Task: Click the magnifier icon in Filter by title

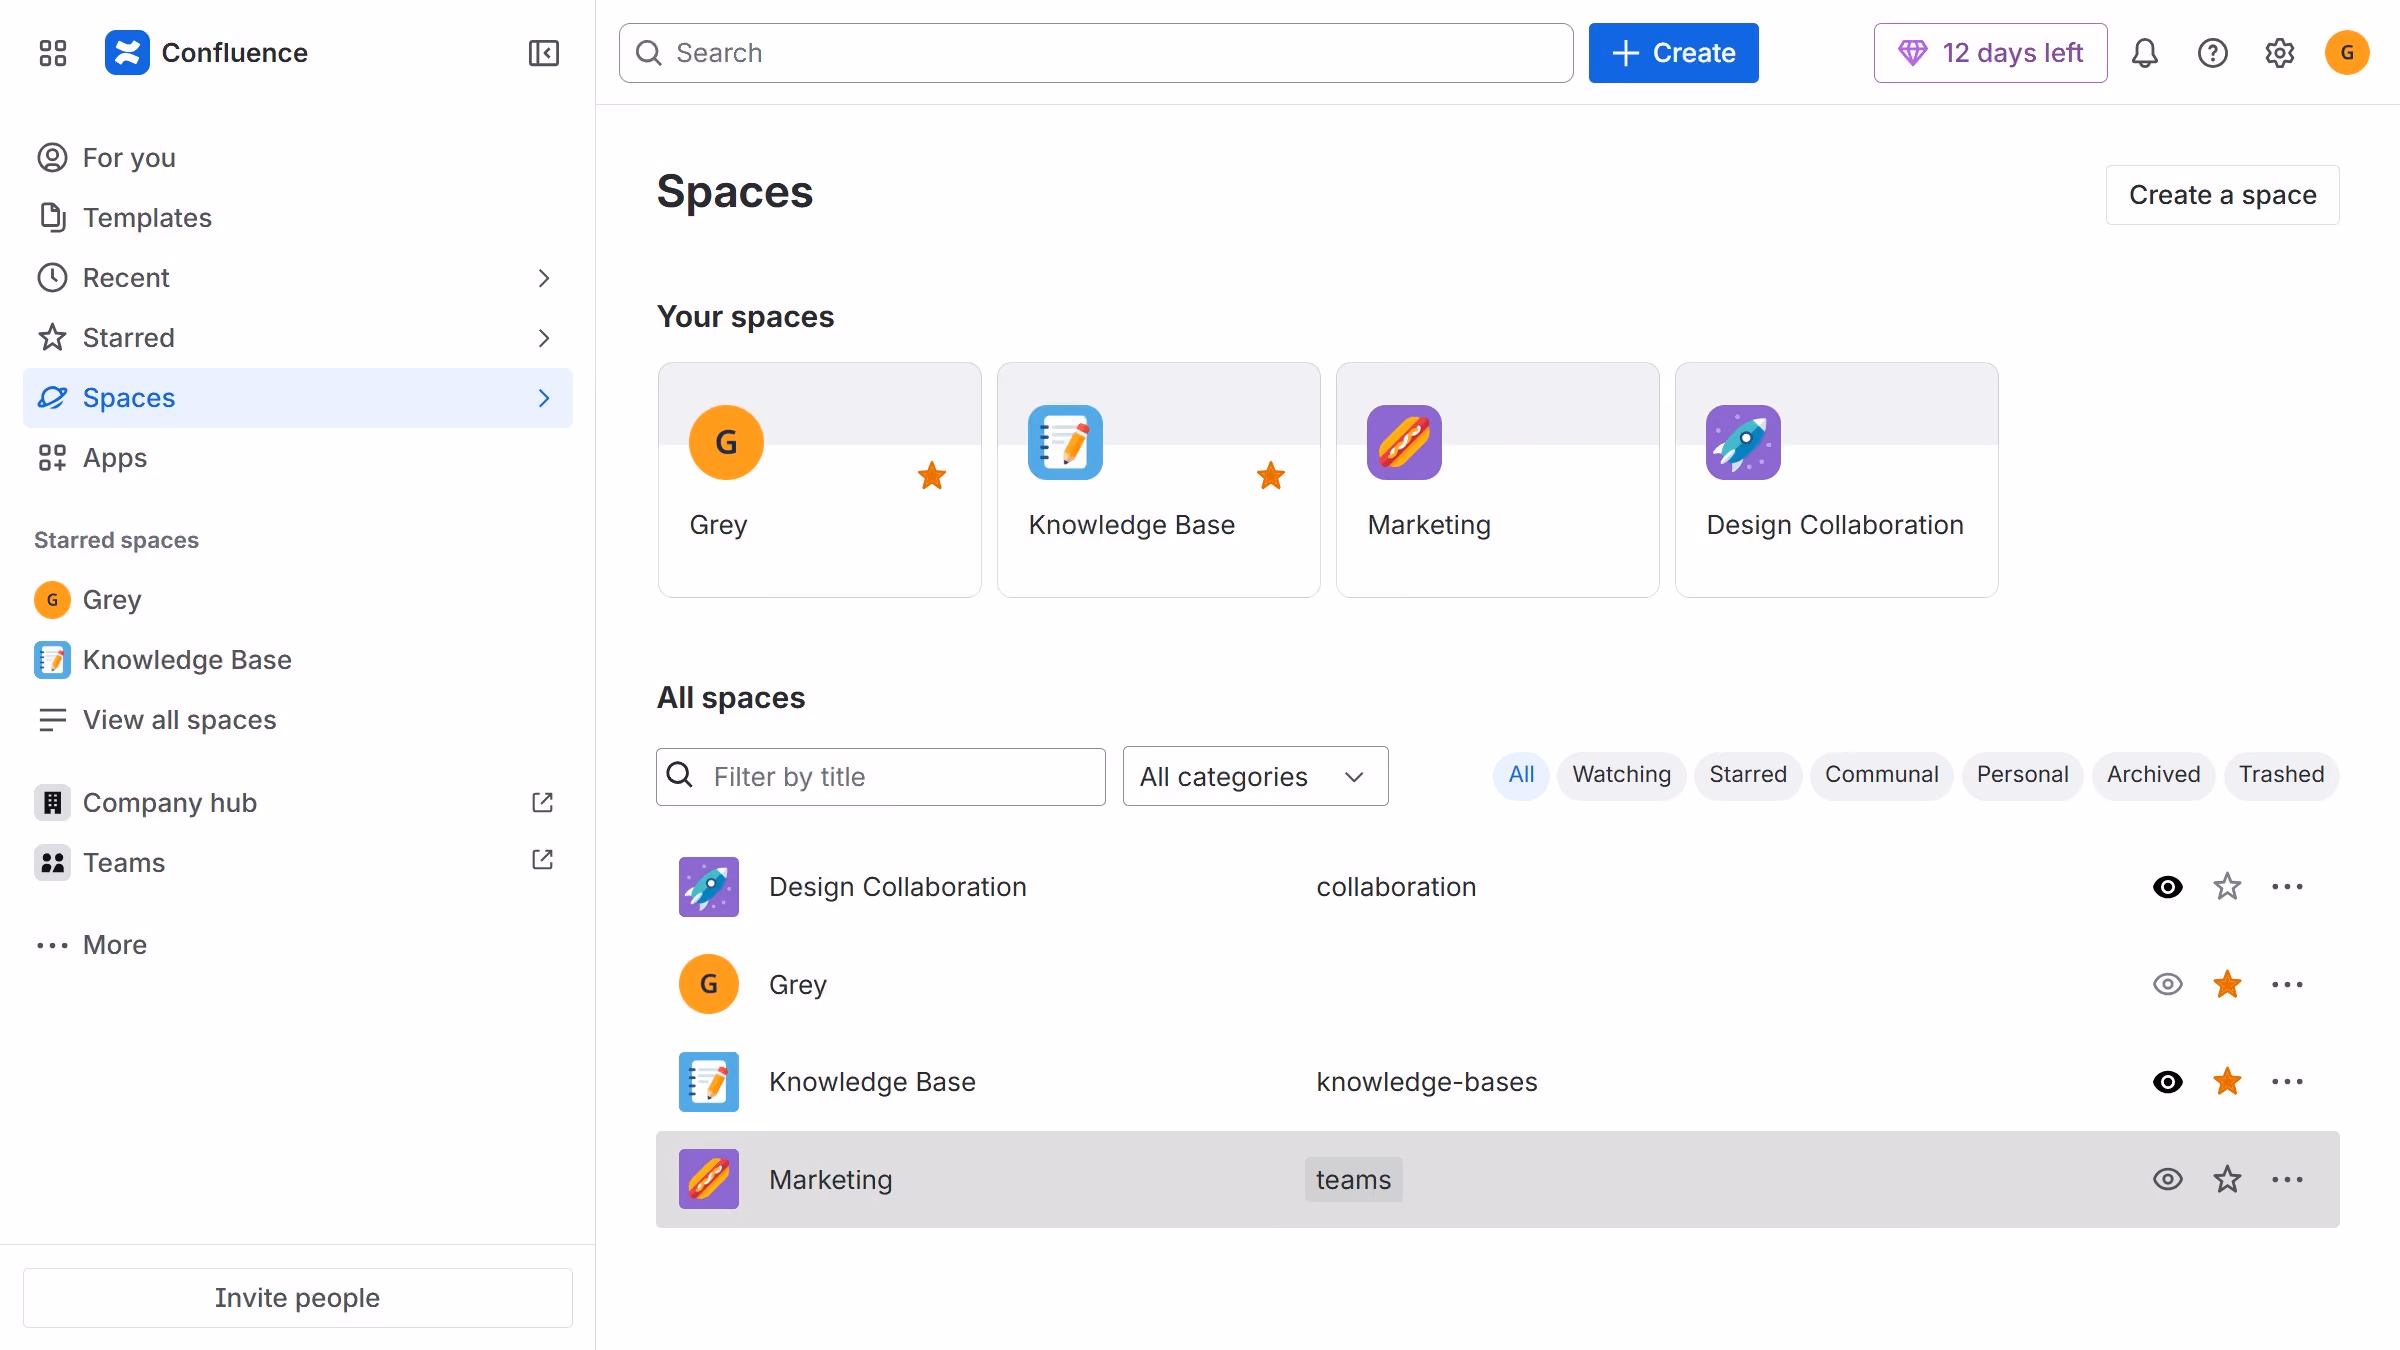Action: tap(680, 775)
